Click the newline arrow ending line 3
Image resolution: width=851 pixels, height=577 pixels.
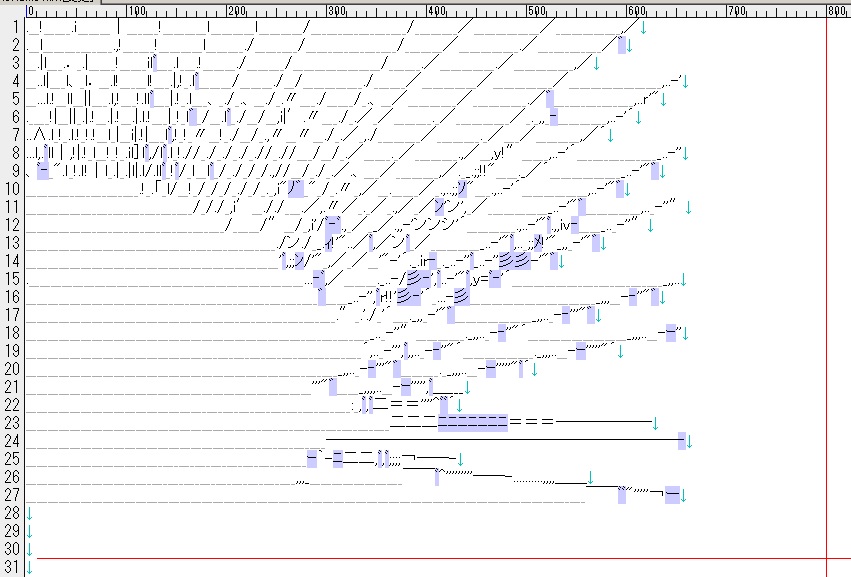[596, 63]
